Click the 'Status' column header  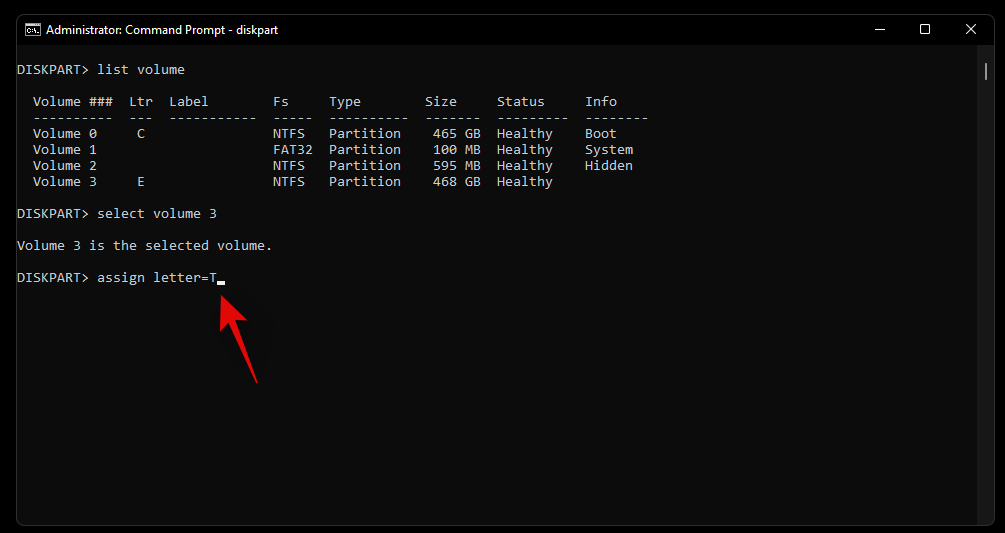pyautogui.click(x=521, y=102)
